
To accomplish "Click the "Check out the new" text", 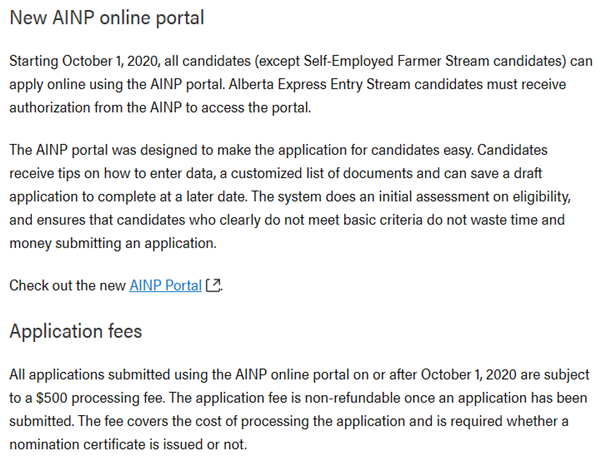I will click(x=67, y=285).
